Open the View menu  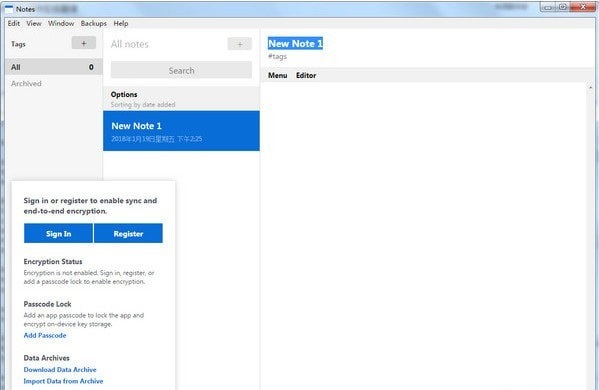click(x=34, y=23)
